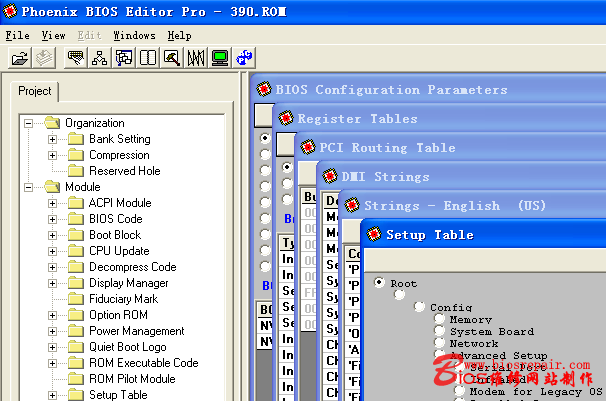Click the Advanced Setup label in Setup Table

pyautogui.click(x=498, y=355)
